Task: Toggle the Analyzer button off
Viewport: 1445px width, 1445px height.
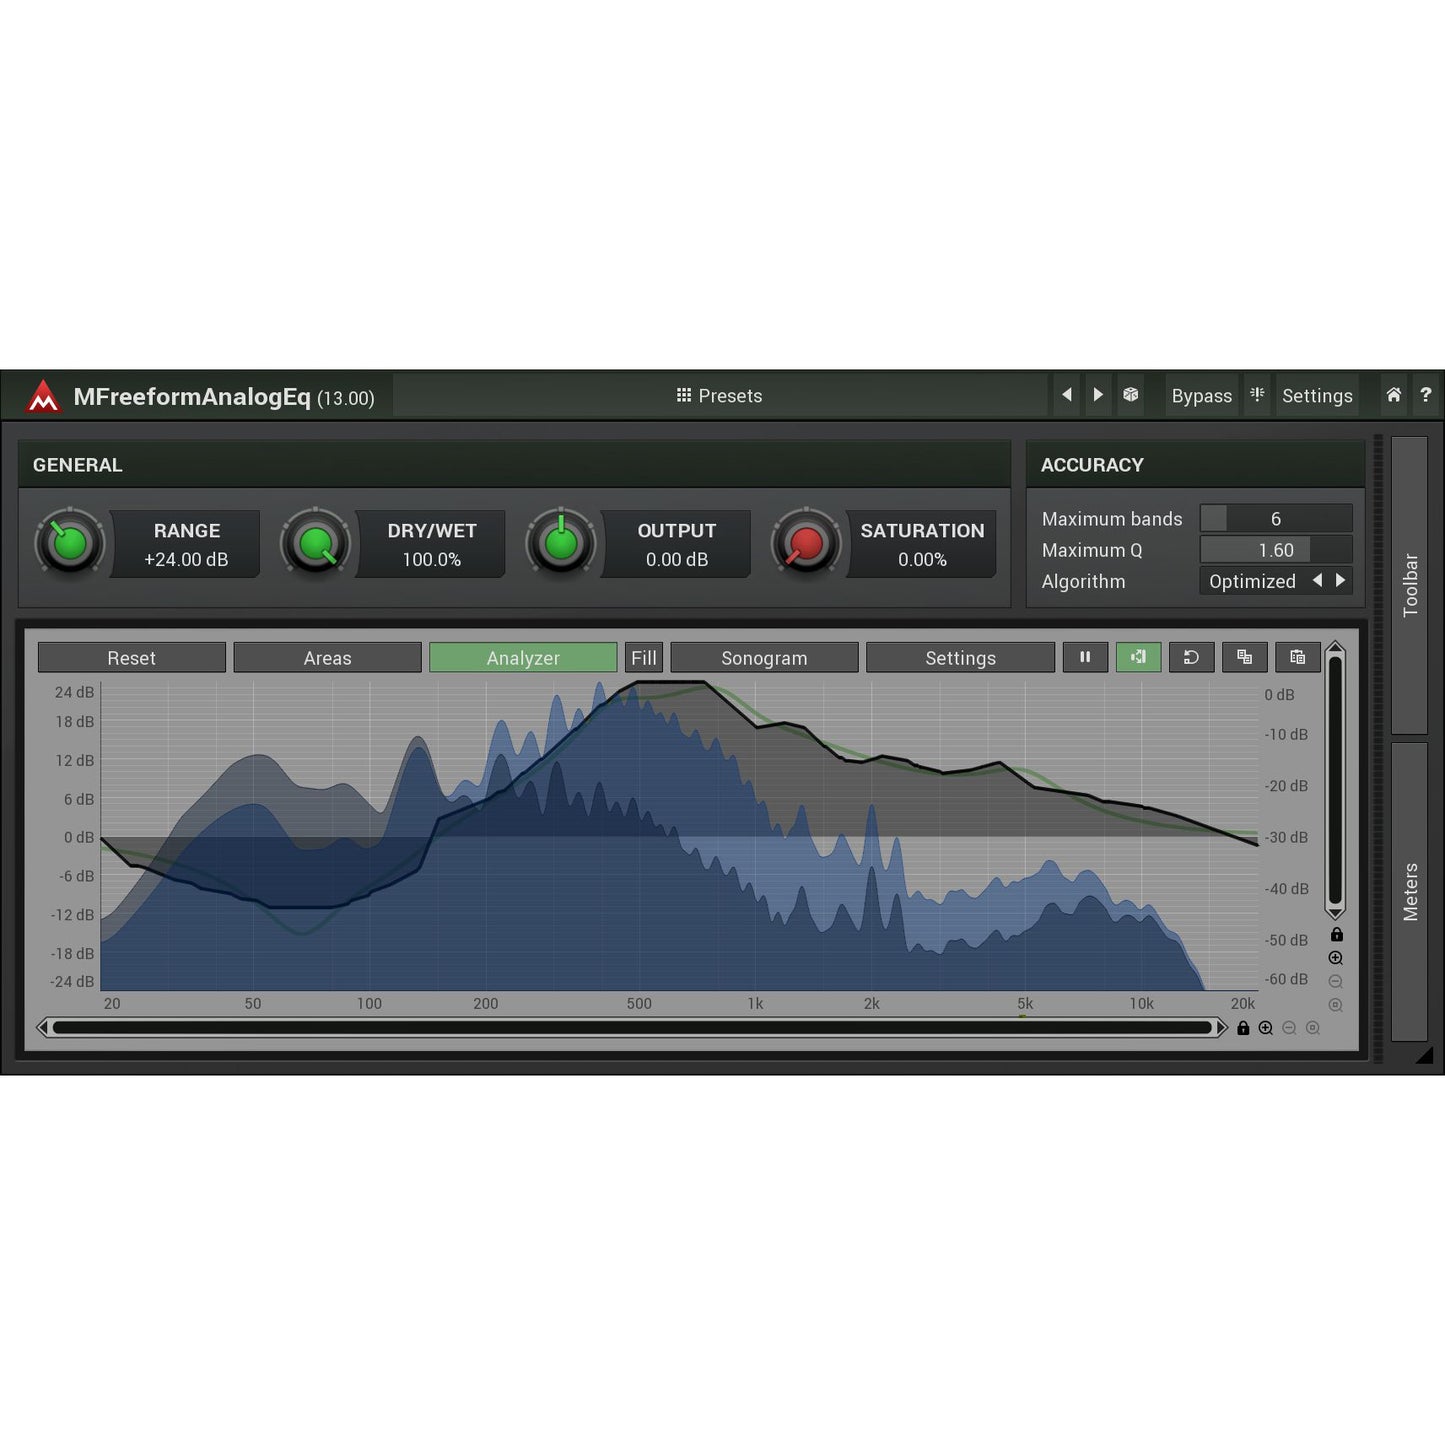Action: tap(523, 658)
